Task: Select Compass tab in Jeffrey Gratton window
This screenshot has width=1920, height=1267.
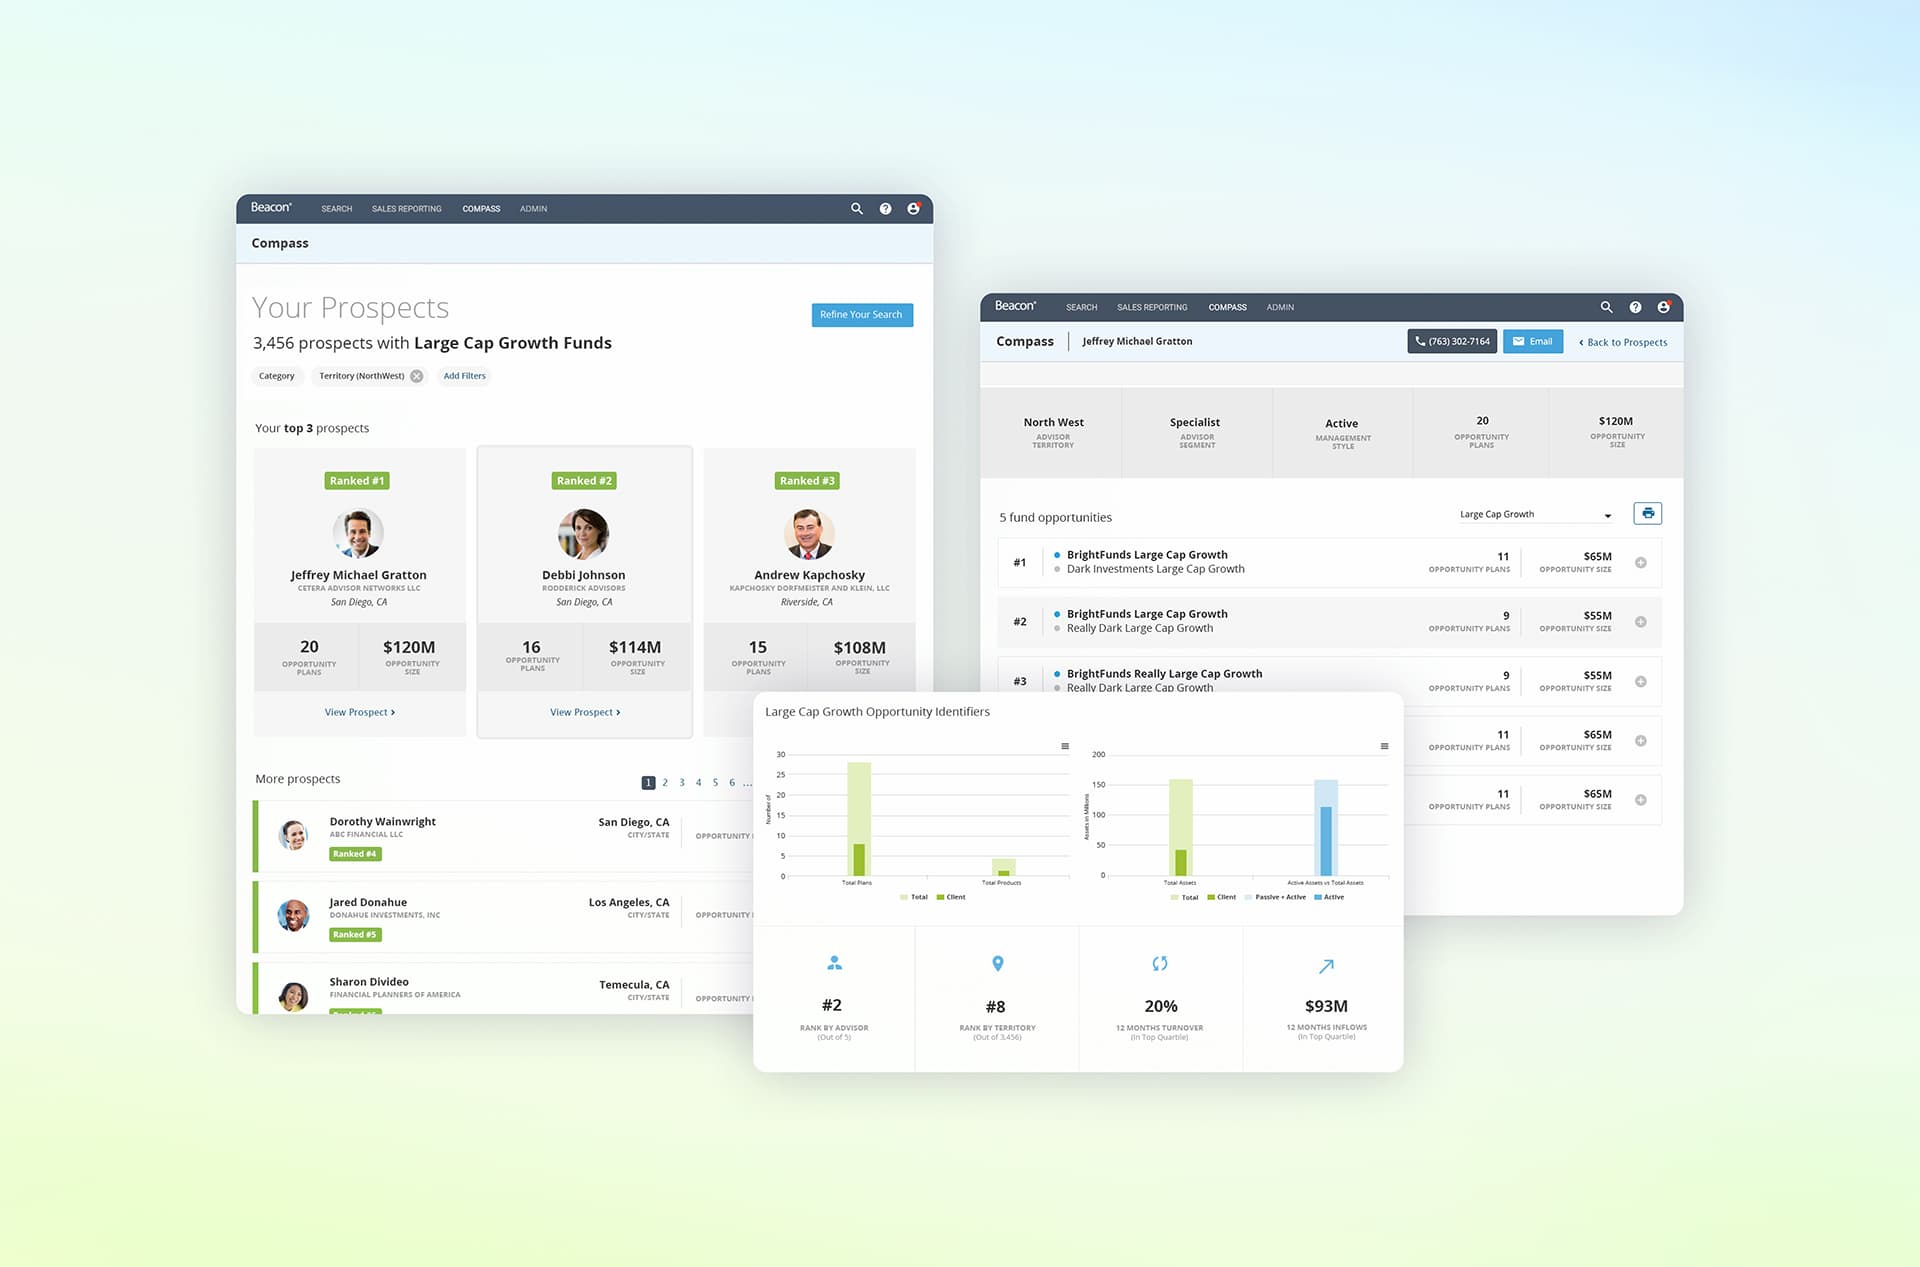Action: pos(1227,307)
